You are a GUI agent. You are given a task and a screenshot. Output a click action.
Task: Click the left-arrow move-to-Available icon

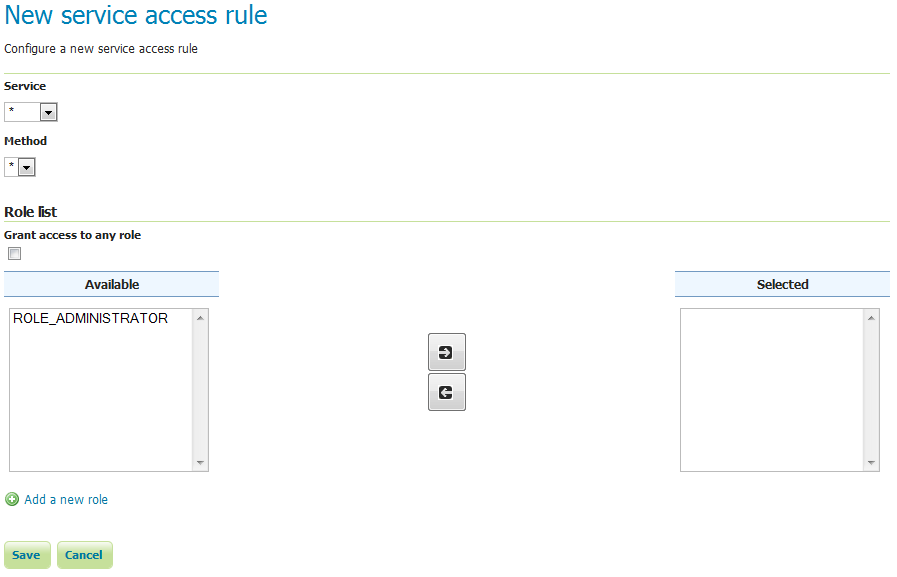446,393
